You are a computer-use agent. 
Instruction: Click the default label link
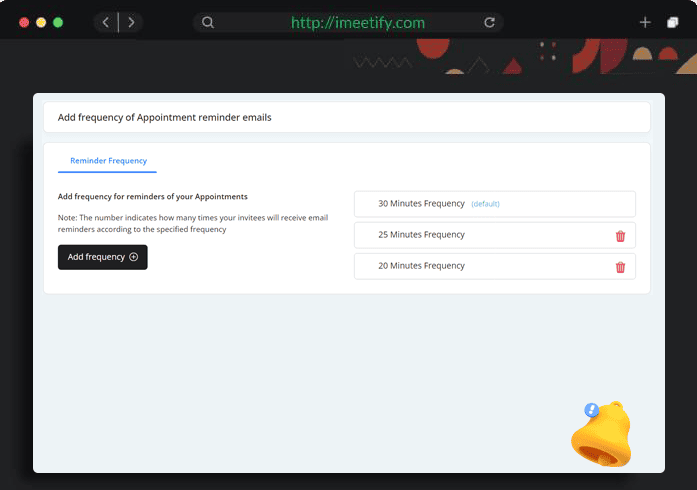coord(485,204)
